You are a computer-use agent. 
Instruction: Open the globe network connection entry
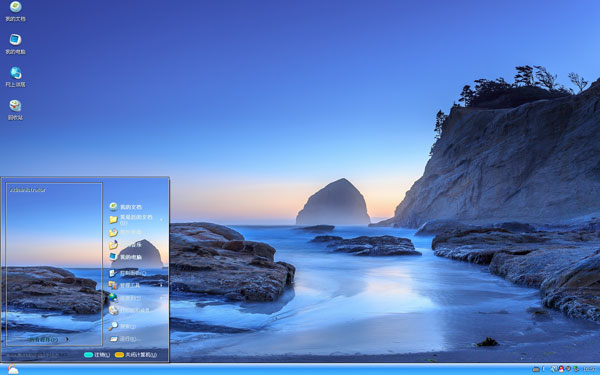125,298
